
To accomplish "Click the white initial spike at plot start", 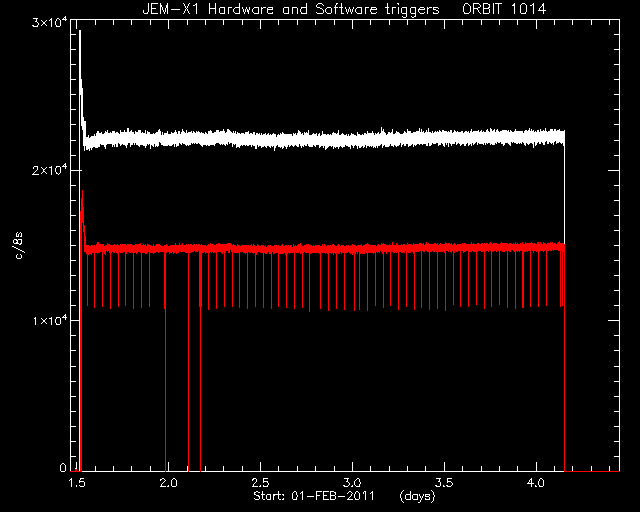I will pyautogui.click(x=80, y=82).
